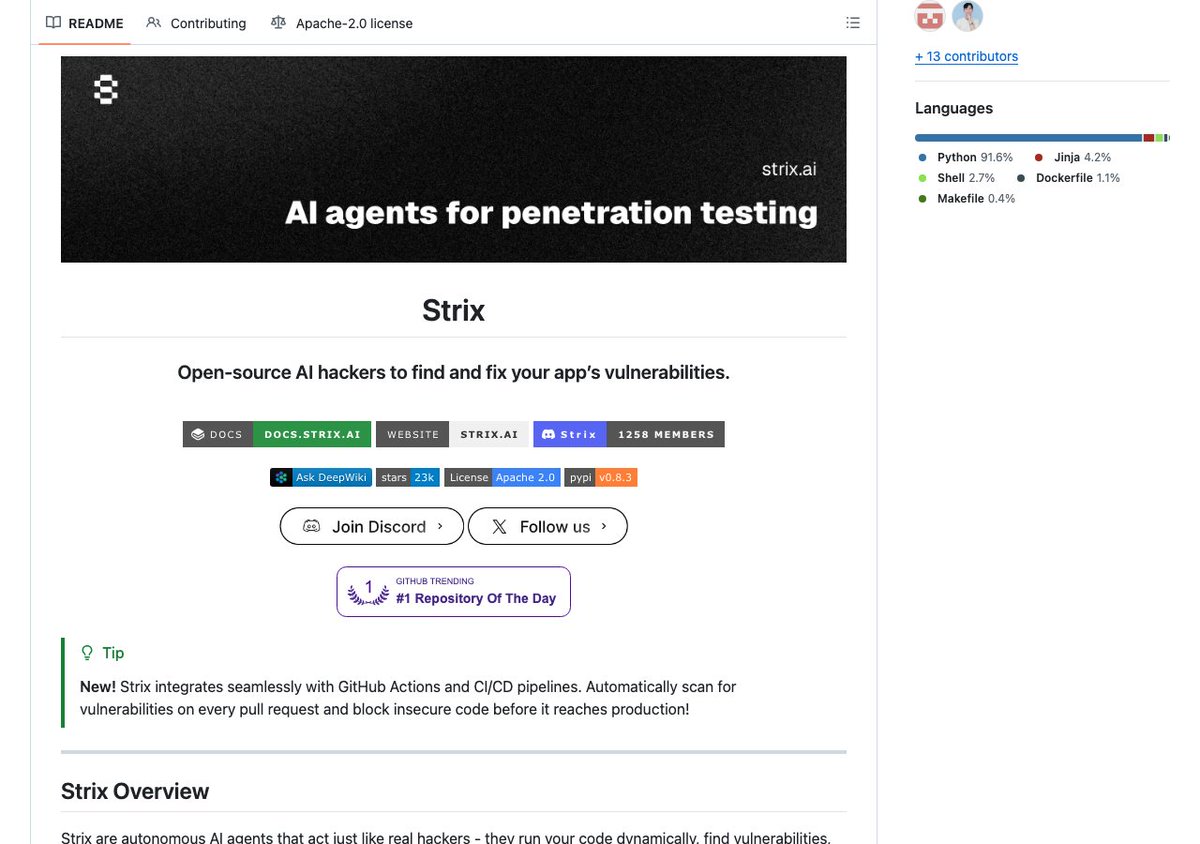
Task: Click the layers icon in the DOCS badge
Action: [198, 434]
